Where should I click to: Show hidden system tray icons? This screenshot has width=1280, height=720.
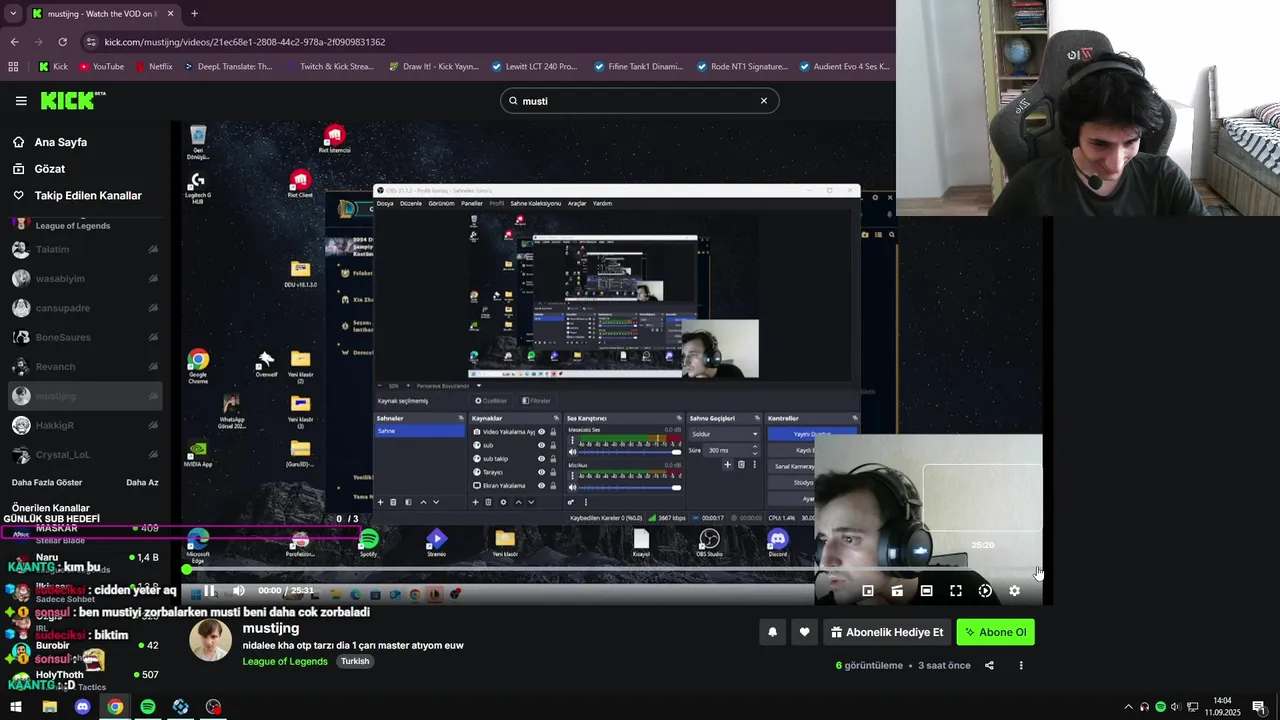1128,707
